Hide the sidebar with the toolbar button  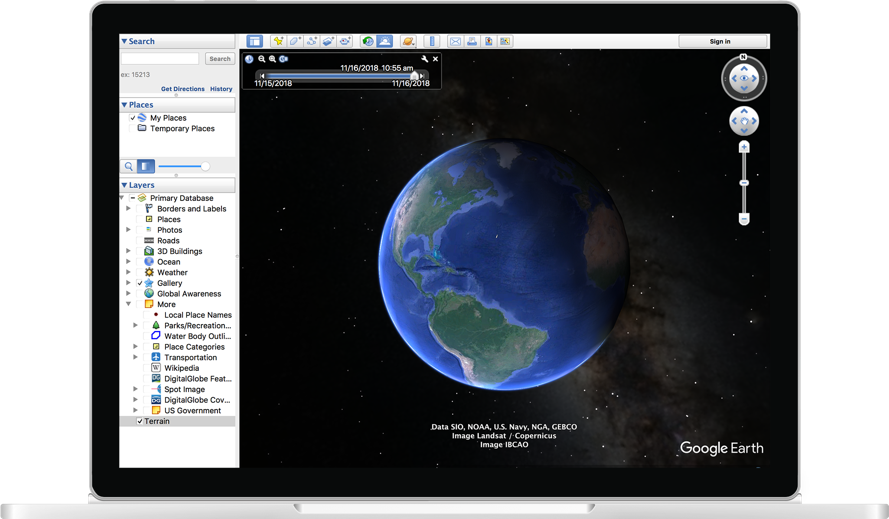pos(255,42)
